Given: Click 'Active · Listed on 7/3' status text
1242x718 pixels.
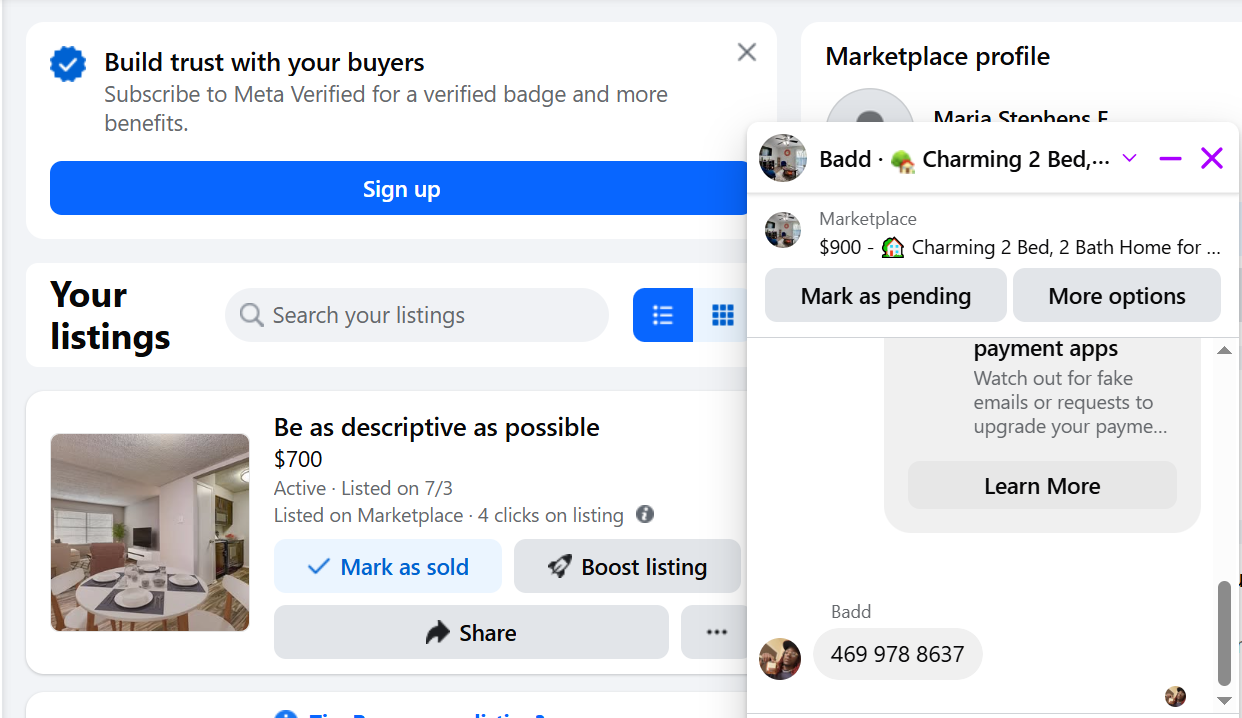Looking at the screenshot, I should pyautogui.click(x=363, y=488).
